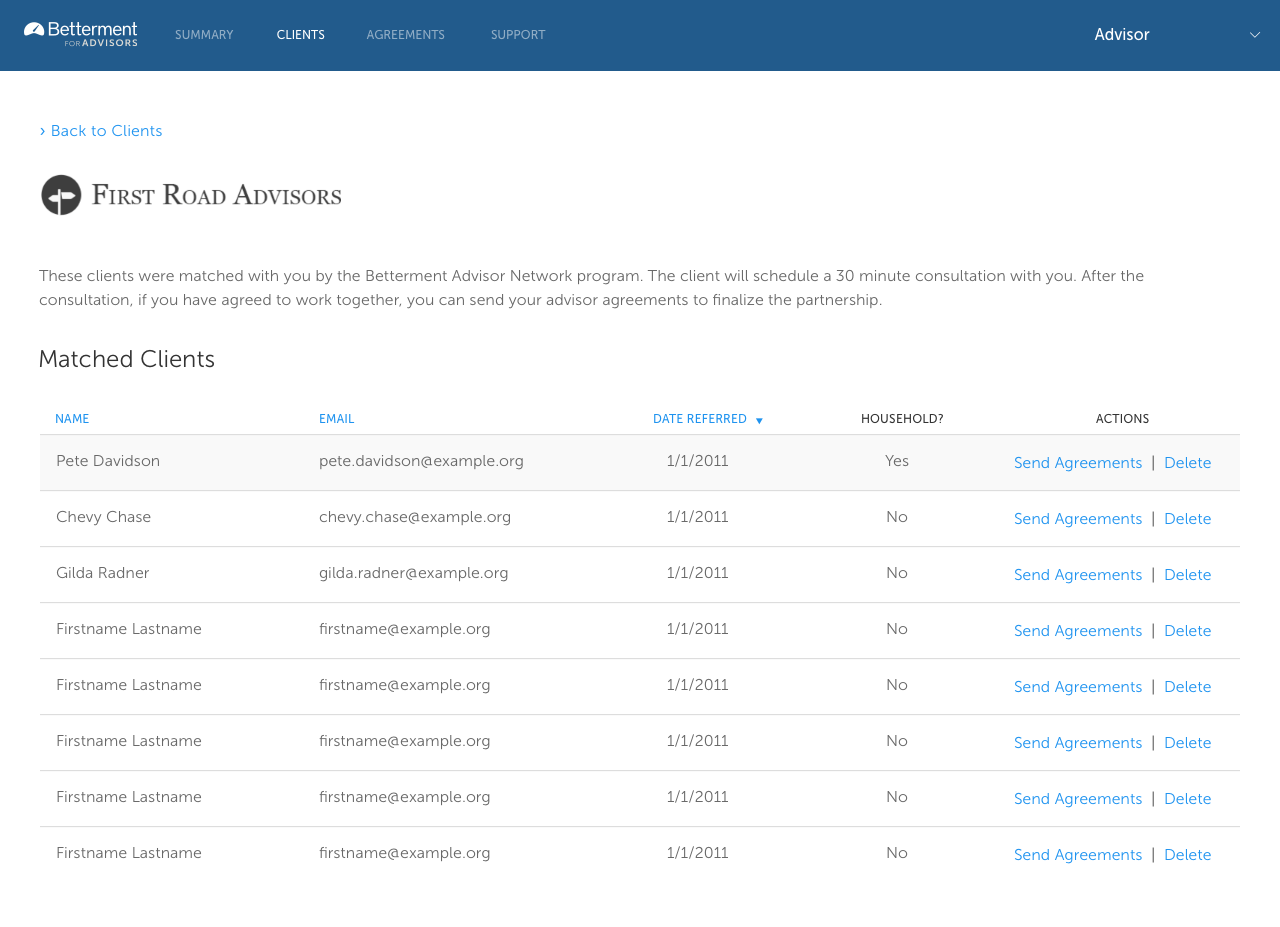
Task: Click the First Road Advisors signpost icon
Action: tap(61, 195)
